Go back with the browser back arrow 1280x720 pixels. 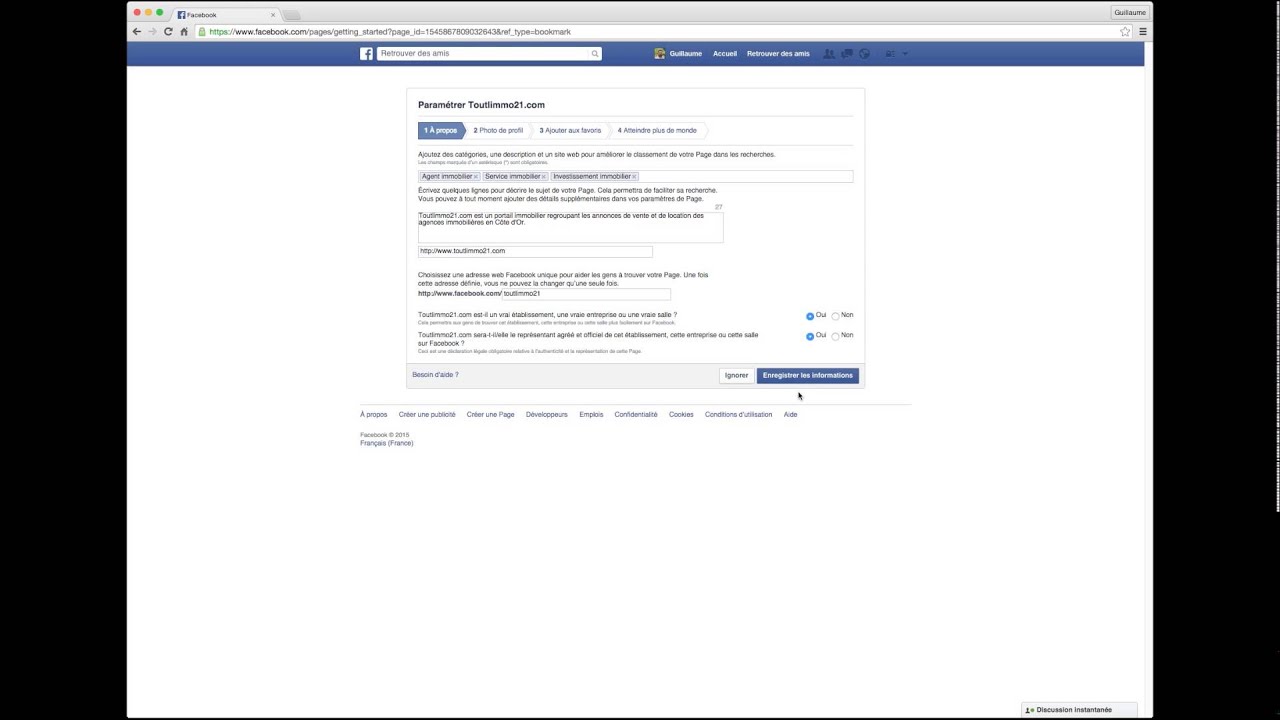coord(137,32)
